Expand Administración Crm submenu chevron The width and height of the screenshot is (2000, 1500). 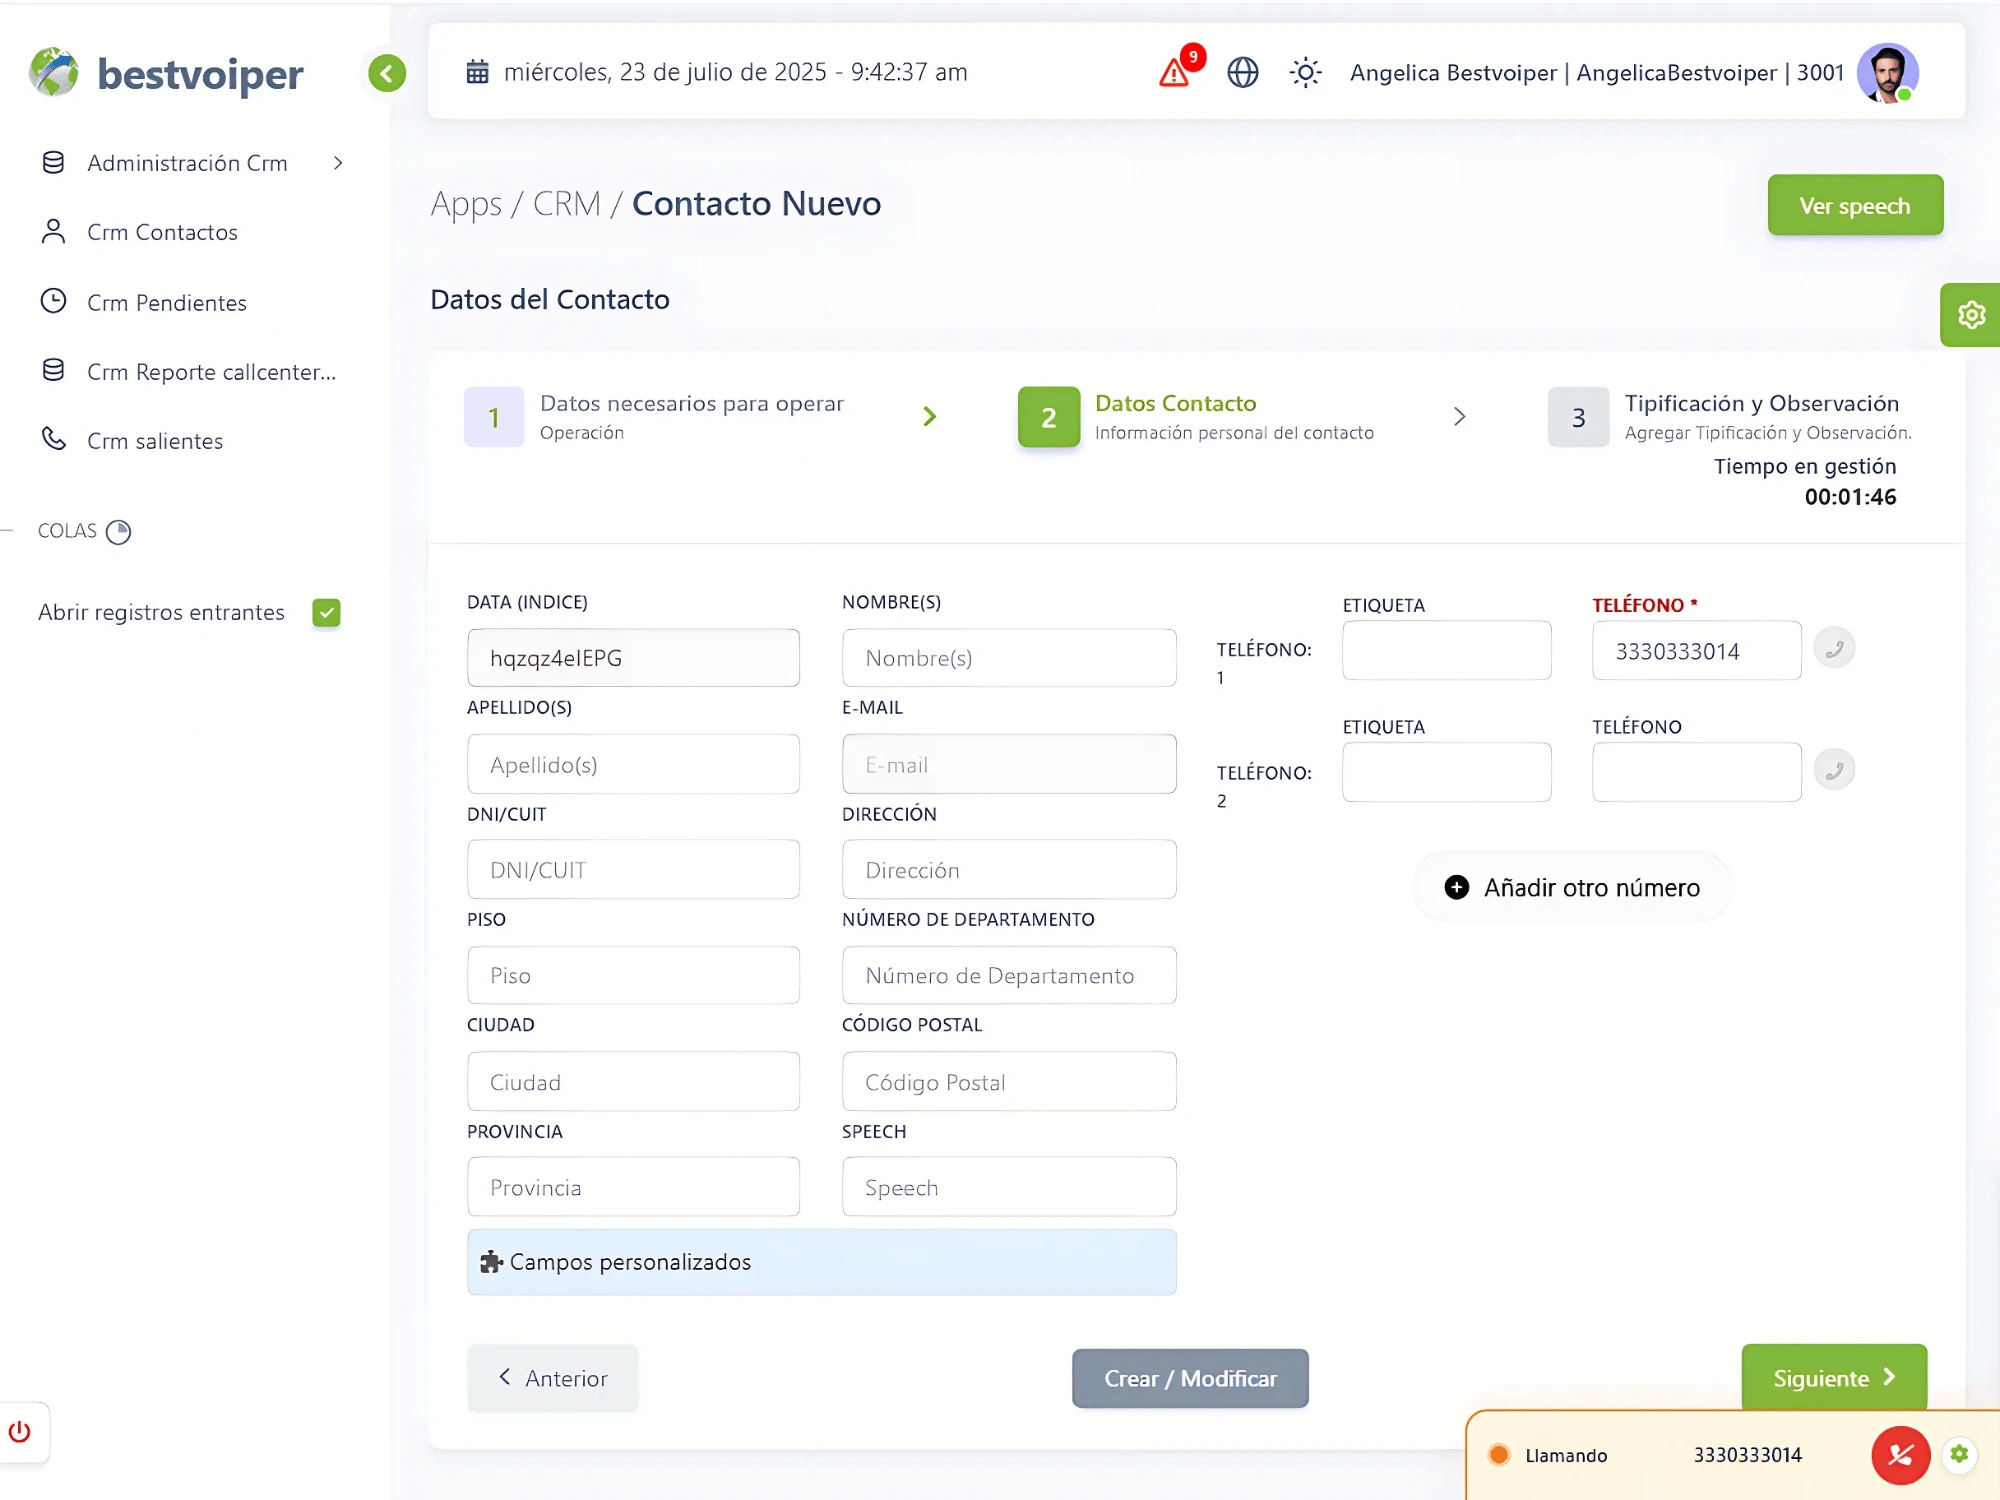[x=338, y=163]
